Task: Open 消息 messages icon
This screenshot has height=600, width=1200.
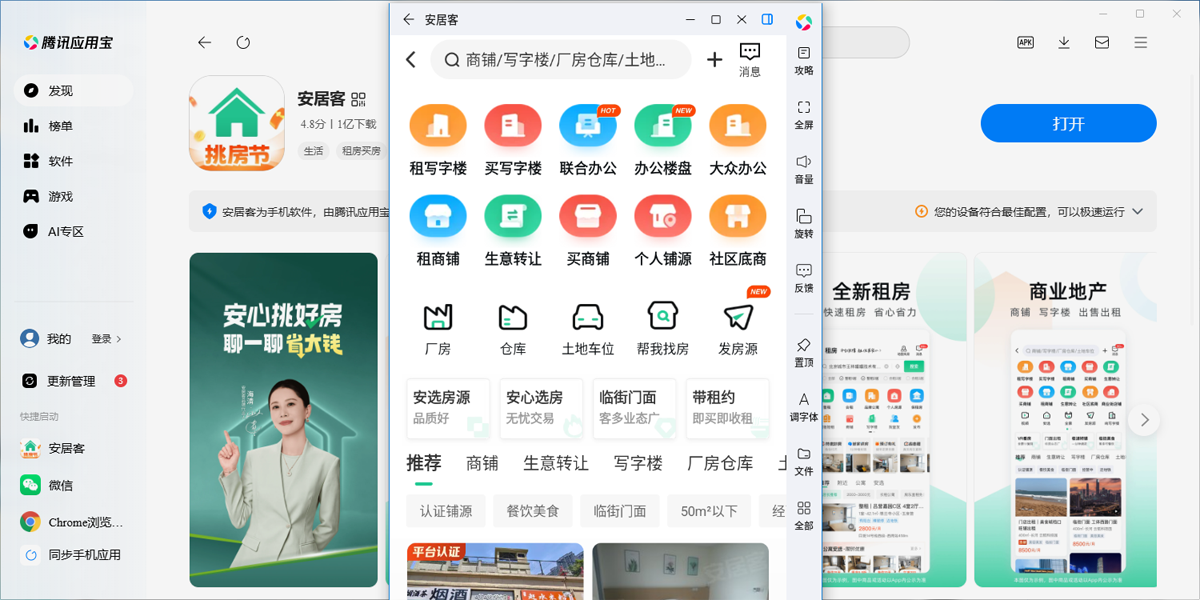Action: pos(750,60)
